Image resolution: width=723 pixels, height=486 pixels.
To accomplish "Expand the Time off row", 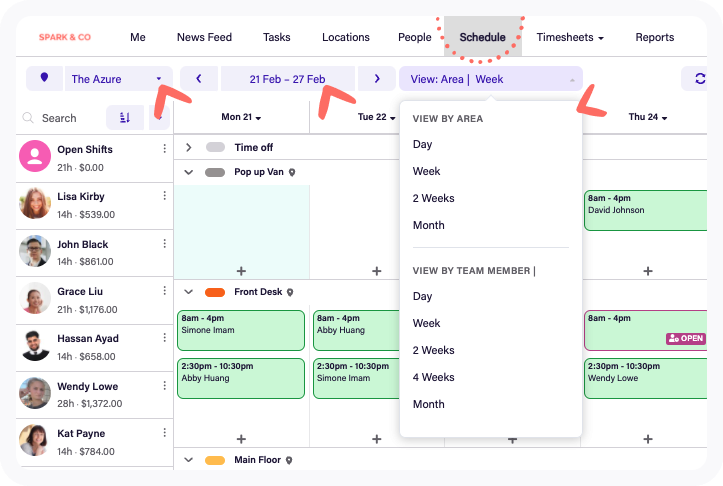I will click(188, 147).
